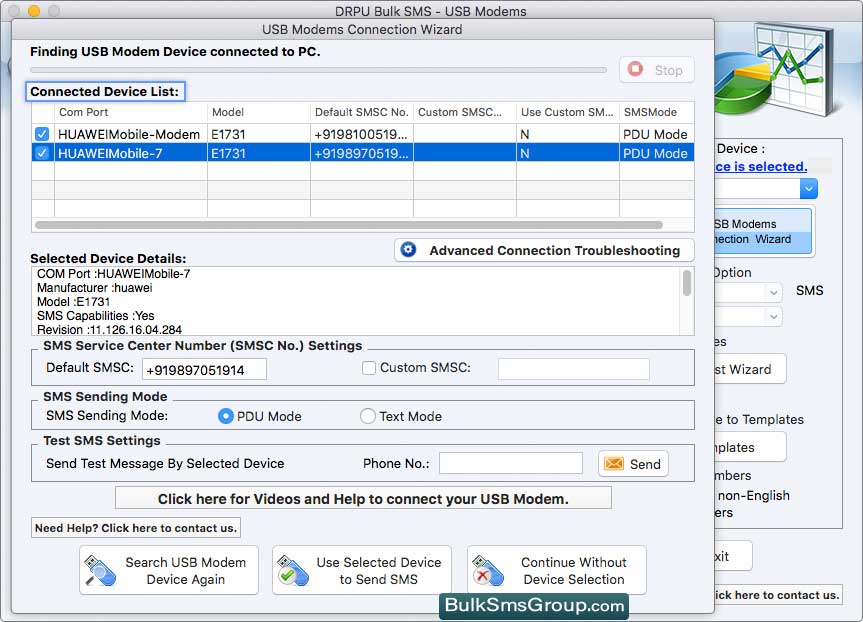The height and width of the screenshot is (622, 863).
Task: Click the device search progress bar
Action: coord(318,70)
